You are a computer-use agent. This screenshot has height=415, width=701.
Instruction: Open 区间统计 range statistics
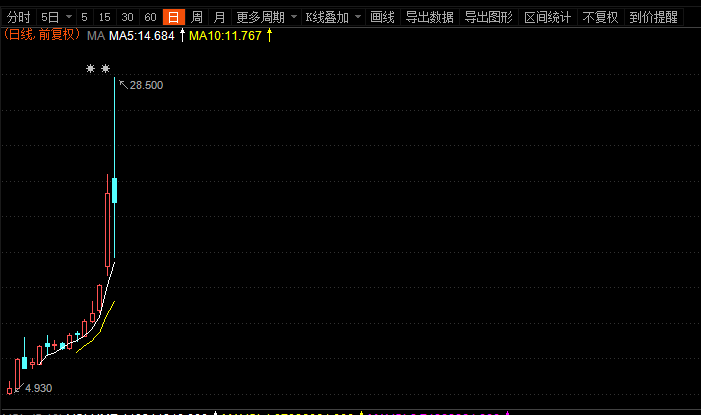tap(547, 17)
